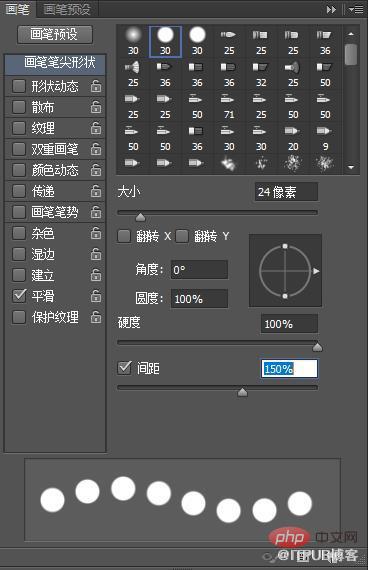Uncheck the 间距 checkbox

pyautogui.click(x=124, y=368)
